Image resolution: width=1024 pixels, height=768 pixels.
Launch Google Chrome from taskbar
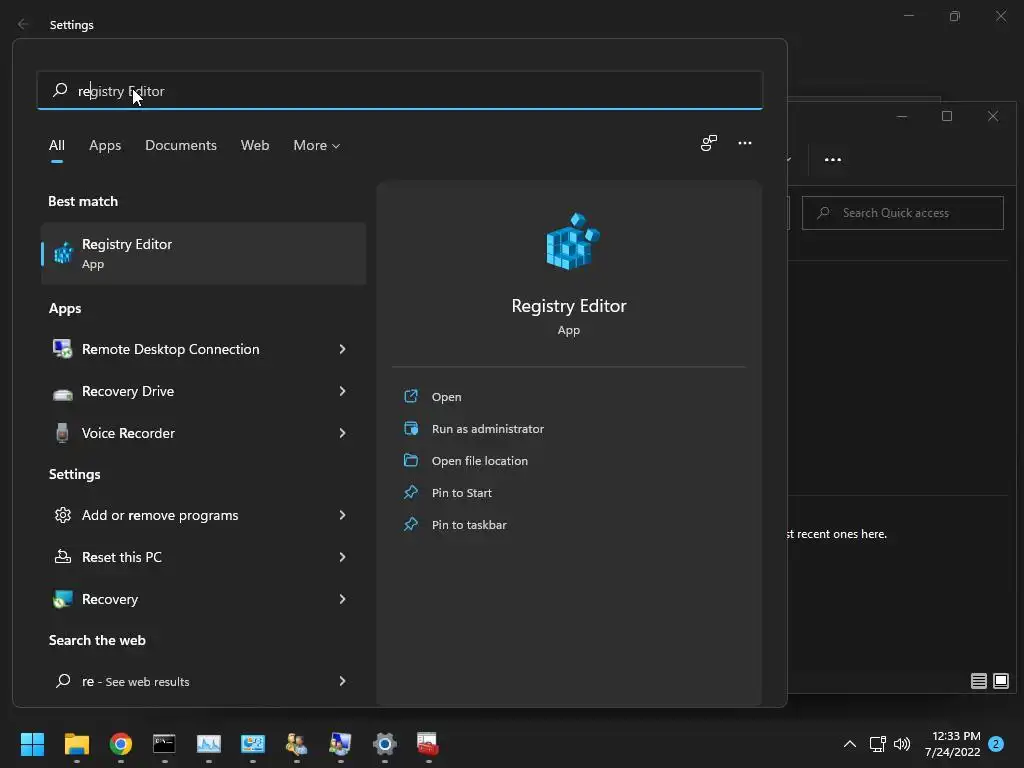(x=121, y=744)
